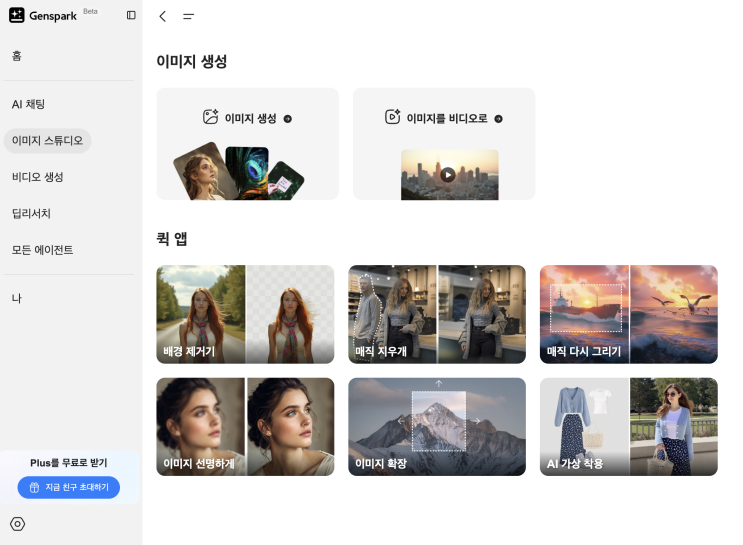This screenshot has height=545, width=743.
Task: Click the 이미지 생성 page heading
Action: (x=192, y=61)
